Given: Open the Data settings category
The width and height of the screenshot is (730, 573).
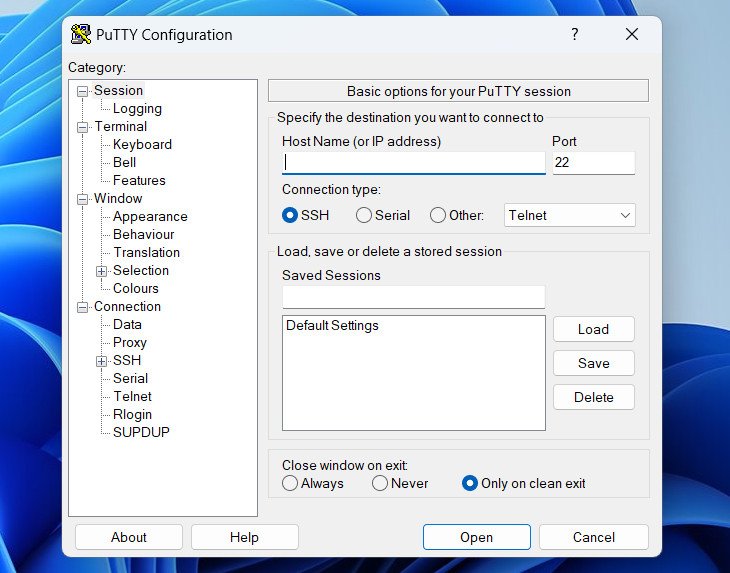Looking at the screenshot, I should pos(127,324).
